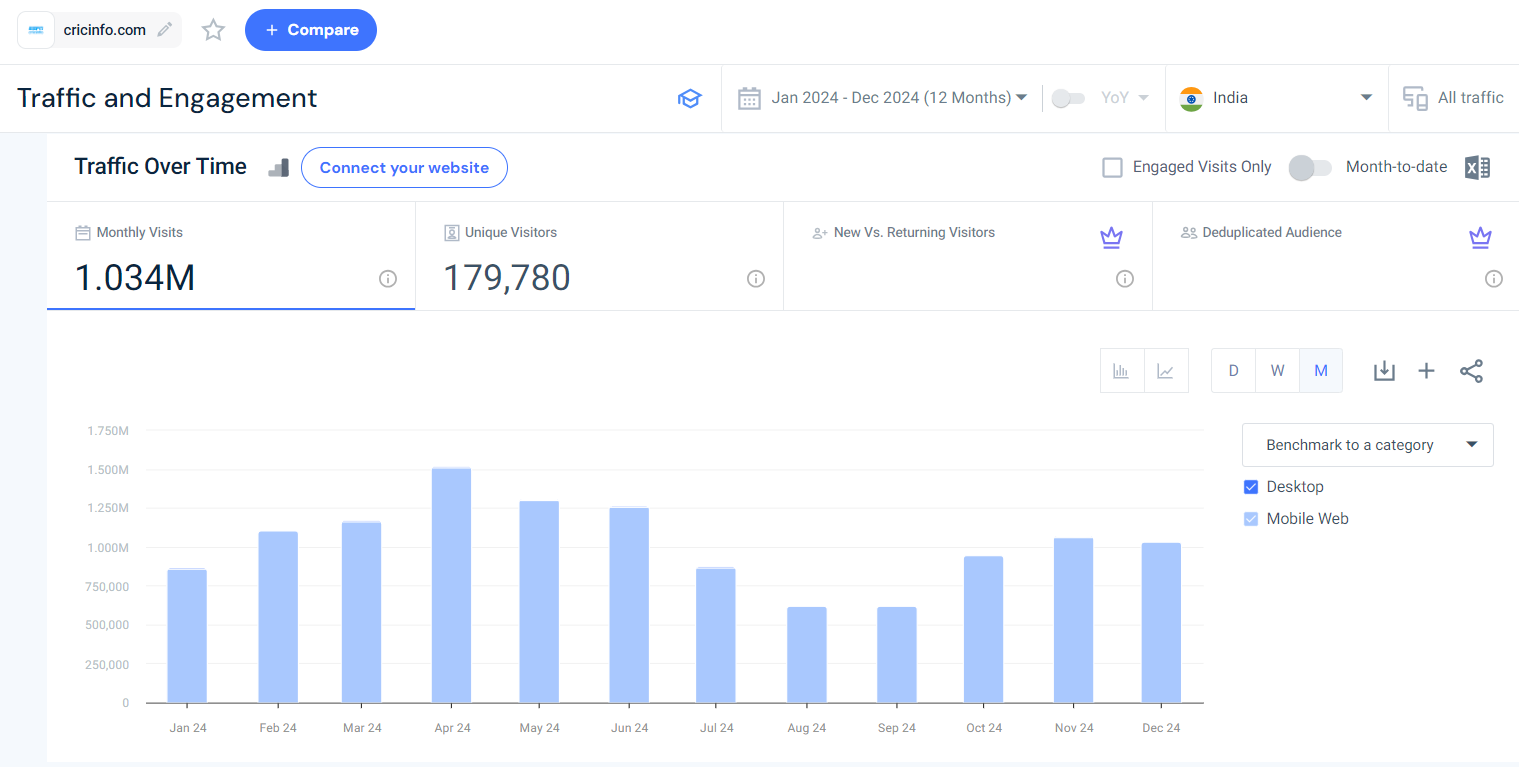Screen dimensions: 1519x767
Task: Click the Compare button
Action: (311, 29)
